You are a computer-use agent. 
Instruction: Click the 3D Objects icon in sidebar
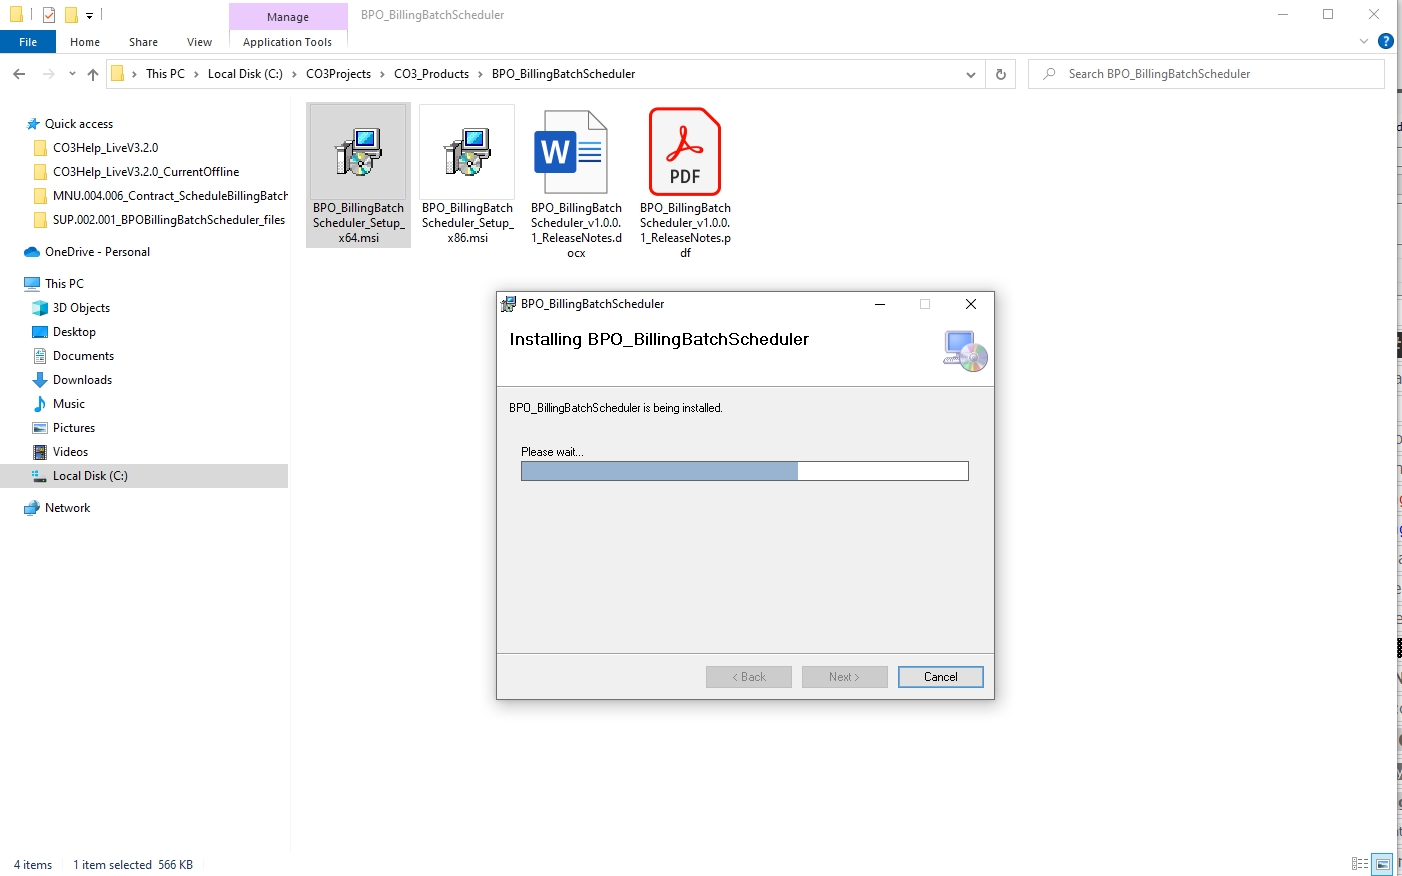(x=40, y=308)
